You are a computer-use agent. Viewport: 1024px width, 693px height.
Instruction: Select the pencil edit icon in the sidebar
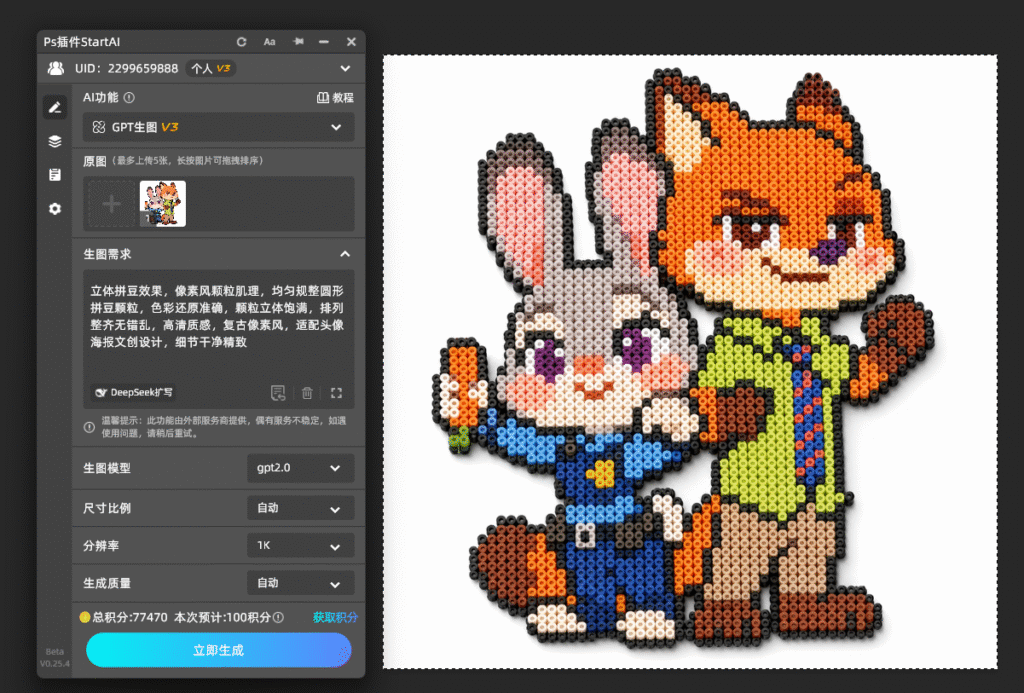tap(55, 107)
